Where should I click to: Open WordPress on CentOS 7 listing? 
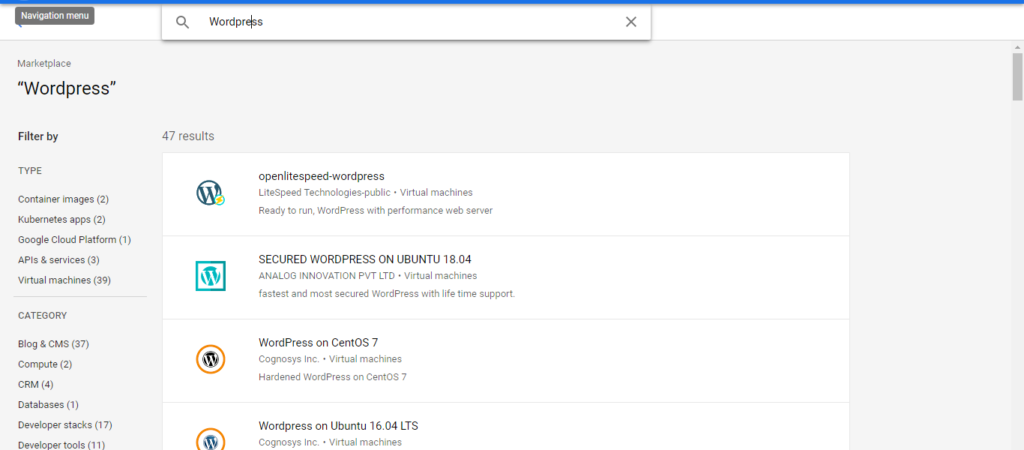318,342
